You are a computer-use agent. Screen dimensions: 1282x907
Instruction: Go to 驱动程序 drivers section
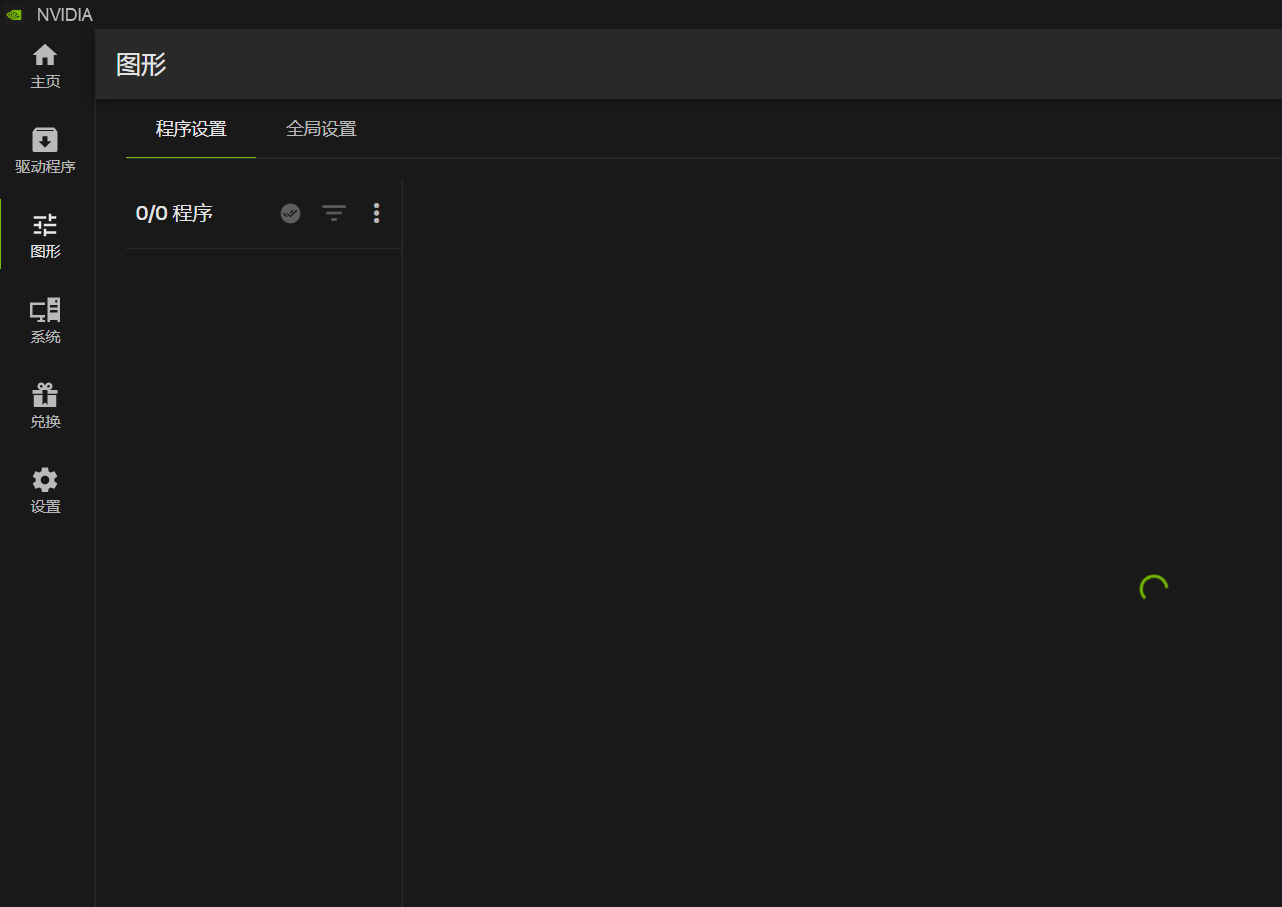pos(45,151)
